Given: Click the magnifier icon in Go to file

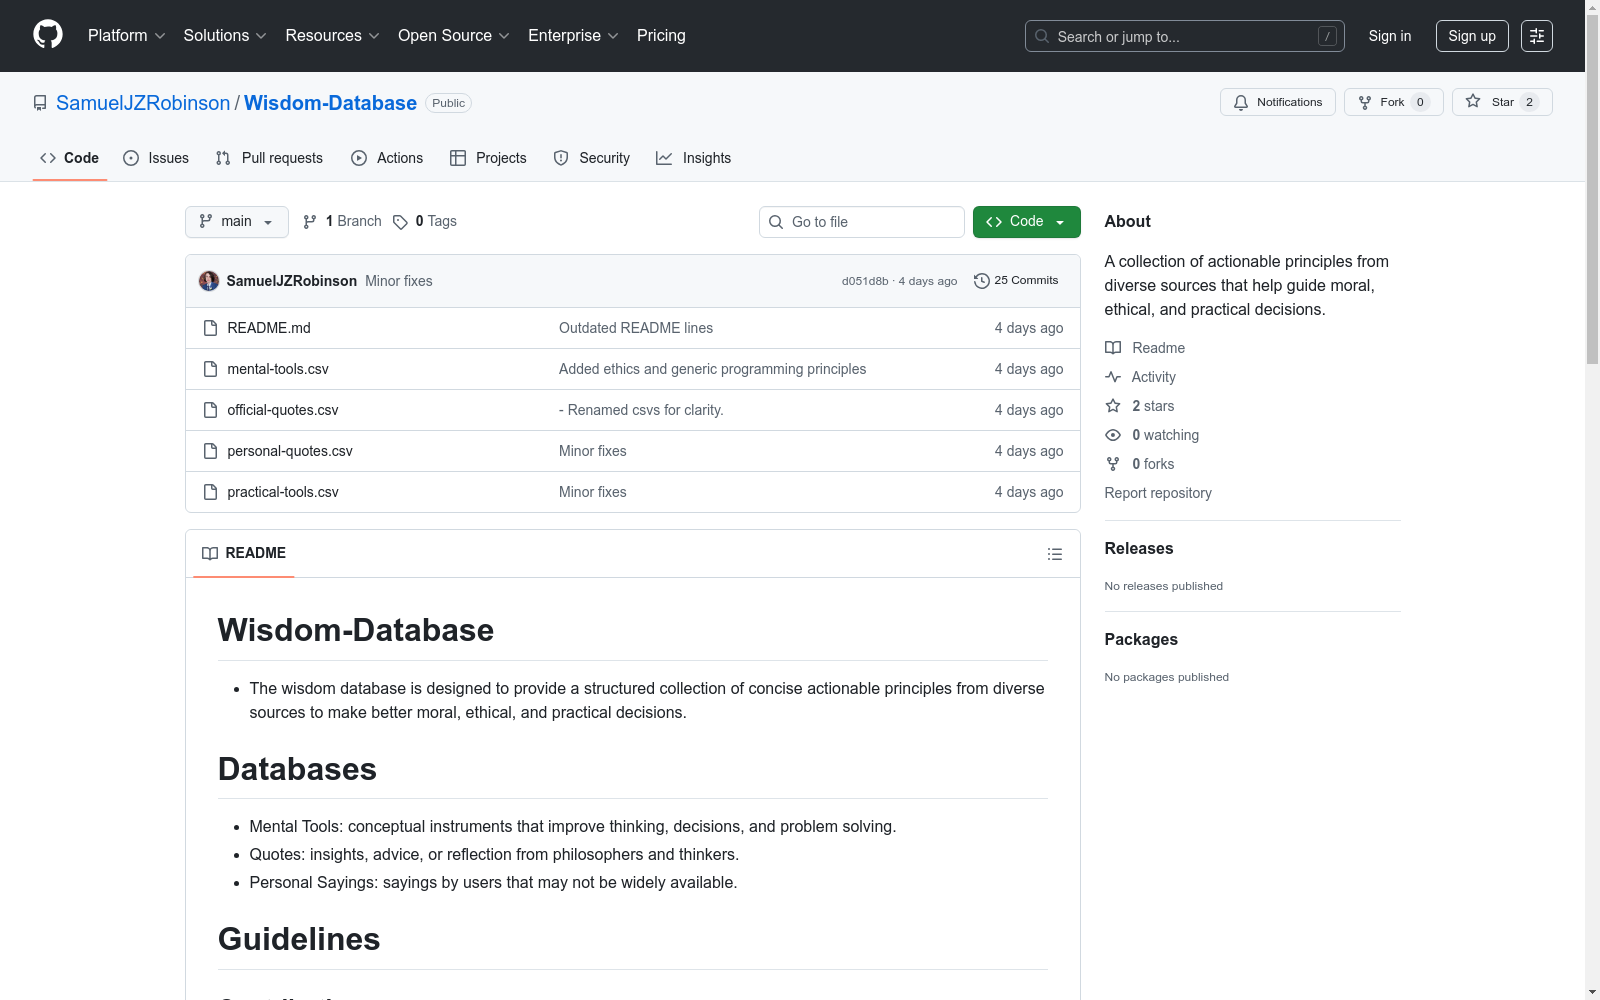Looking at the screenshot, I should (x=776, y=222).
